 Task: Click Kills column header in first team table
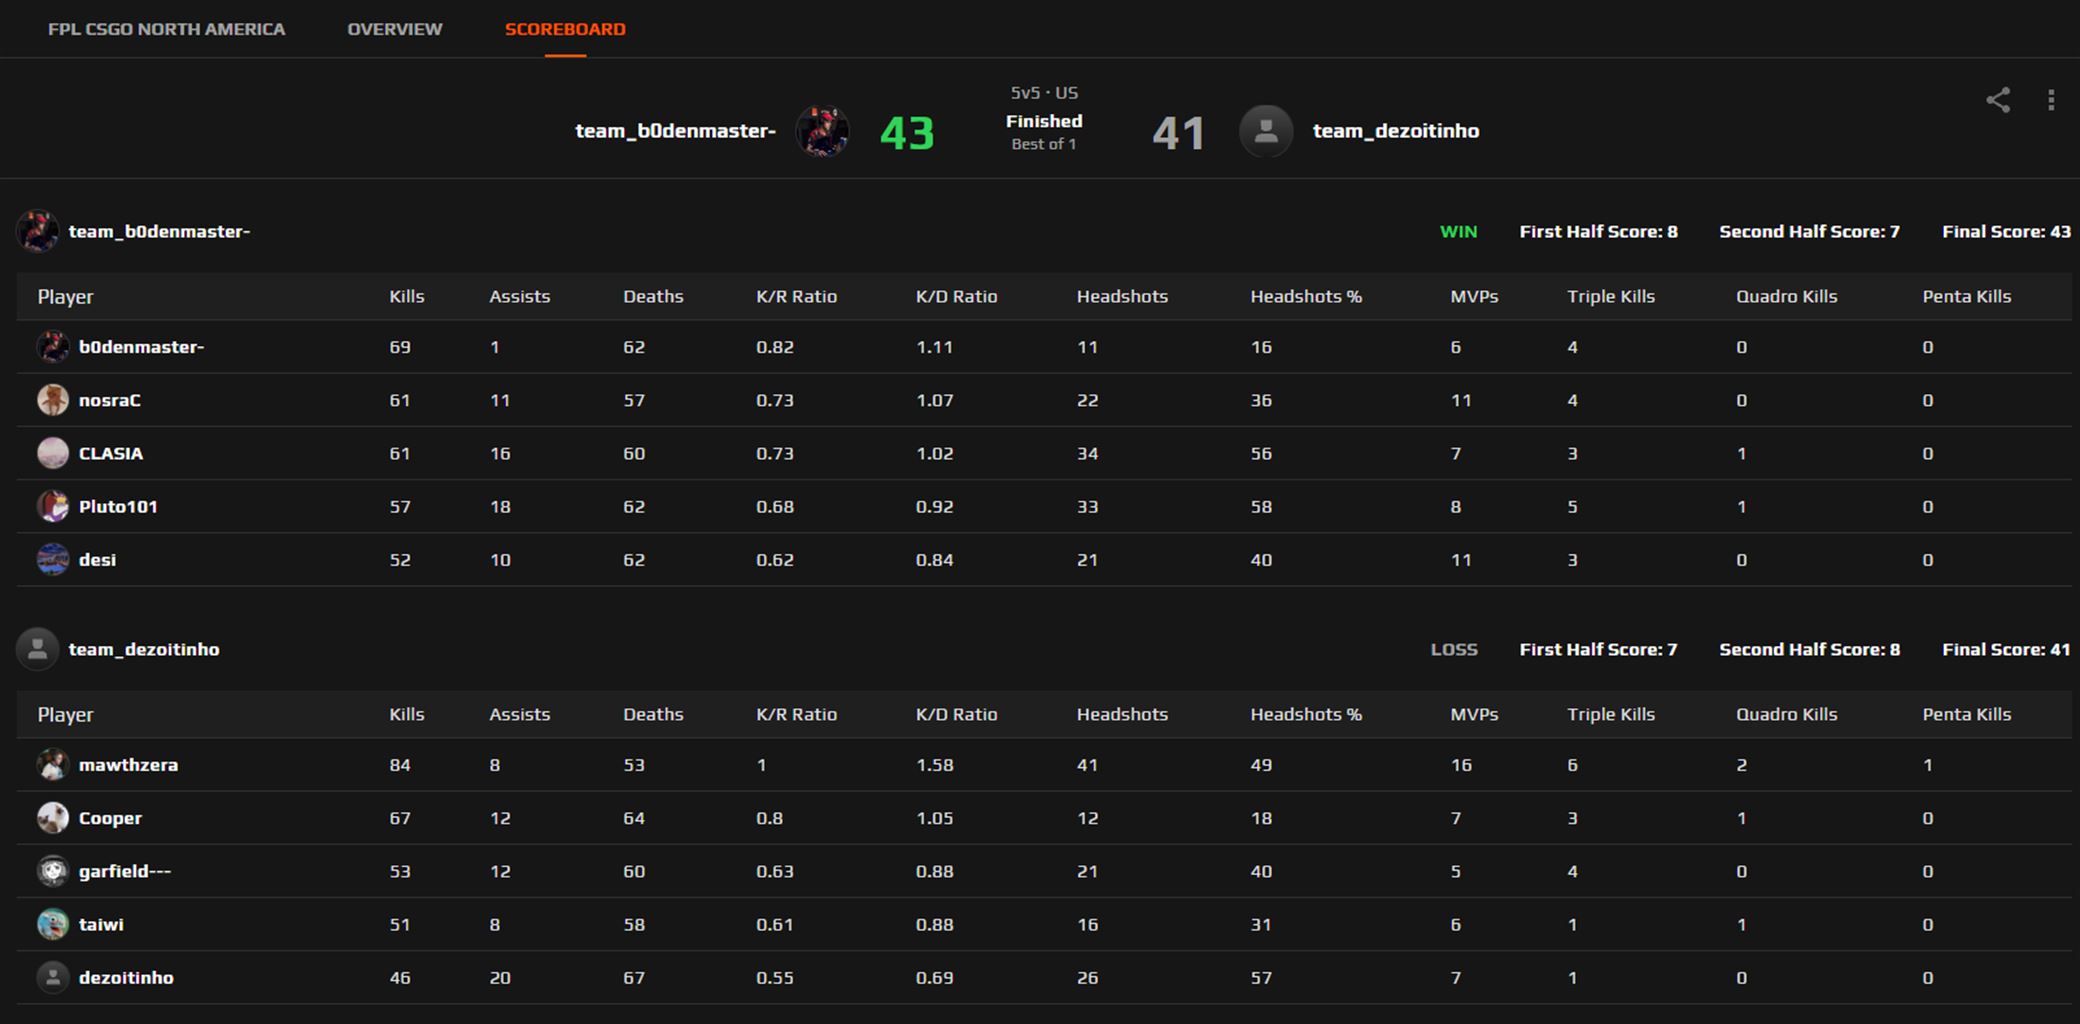[x=407, y=296]
